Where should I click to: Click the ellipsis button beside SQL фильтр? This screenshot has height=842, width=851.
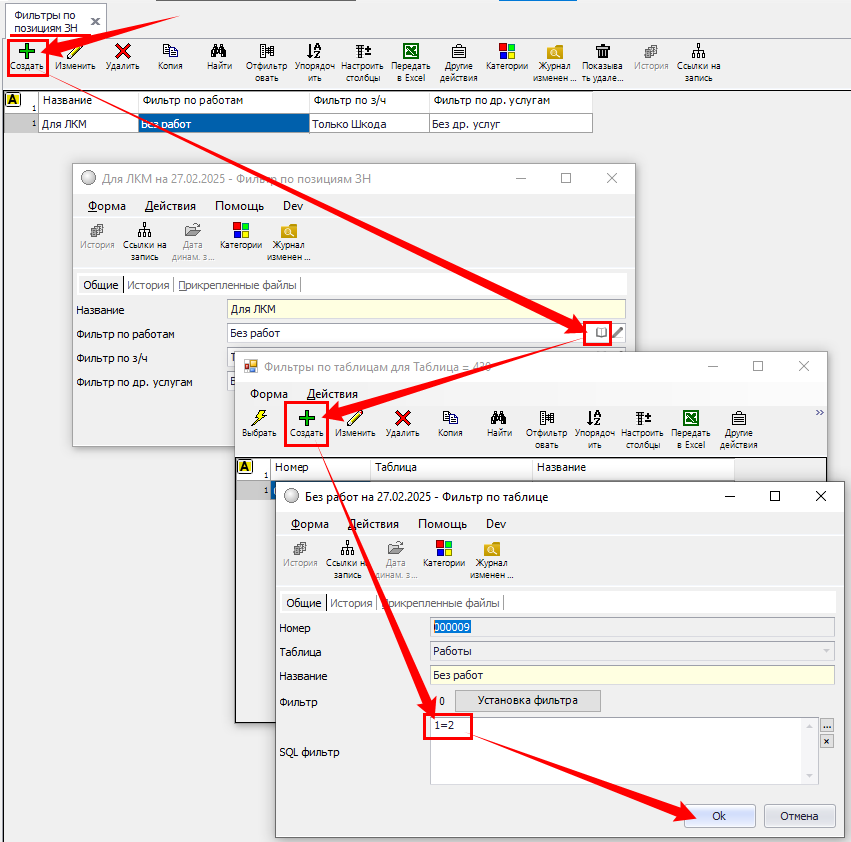826,725
